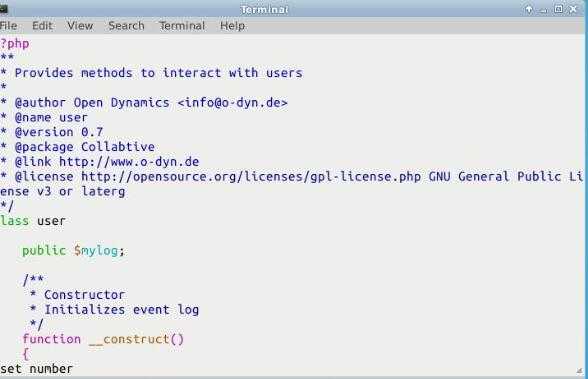The image size is (588, 379).
Task: Click '__construct()' method name
Action: (x=136, y=339)
